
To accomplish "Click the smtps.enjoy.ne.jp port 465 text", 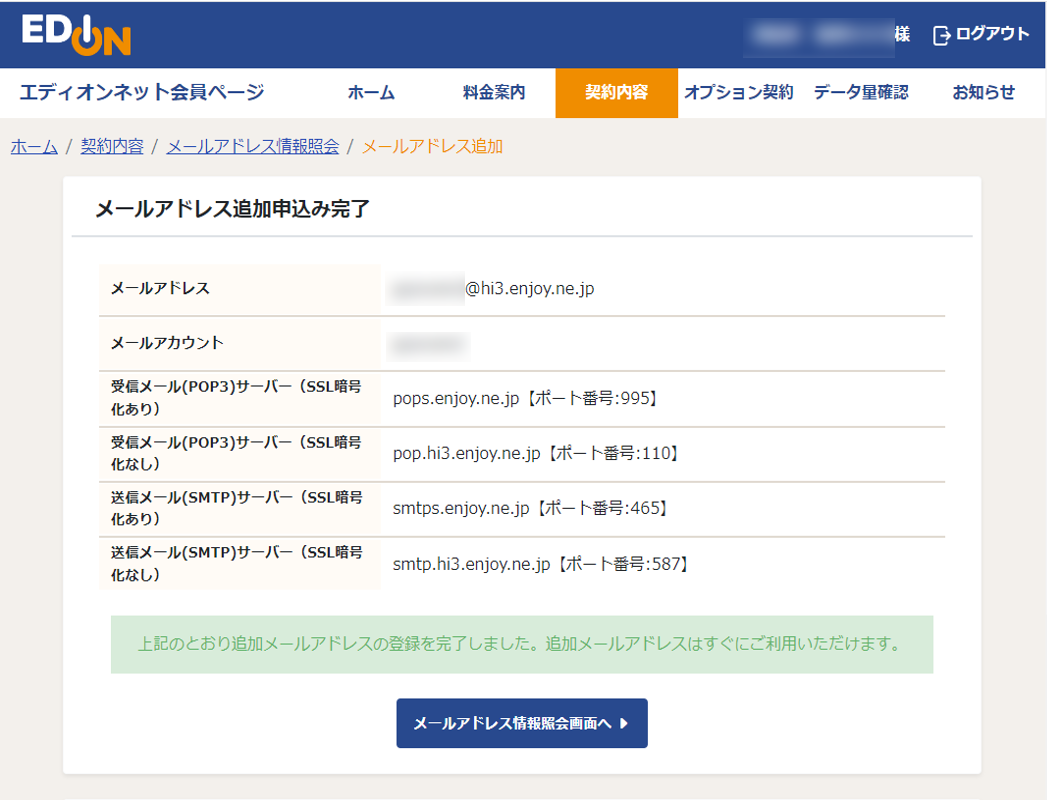I will [x=531, y=508].
